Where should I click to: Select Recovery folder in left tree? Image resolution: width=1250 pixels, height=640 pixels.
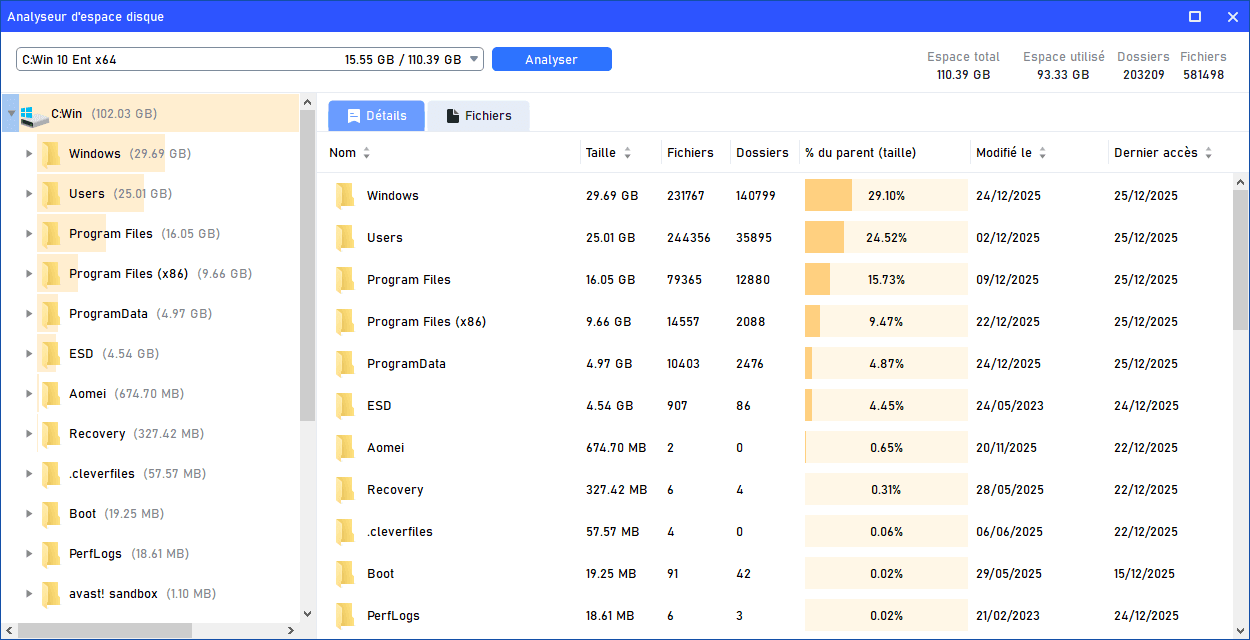[97, 434]
